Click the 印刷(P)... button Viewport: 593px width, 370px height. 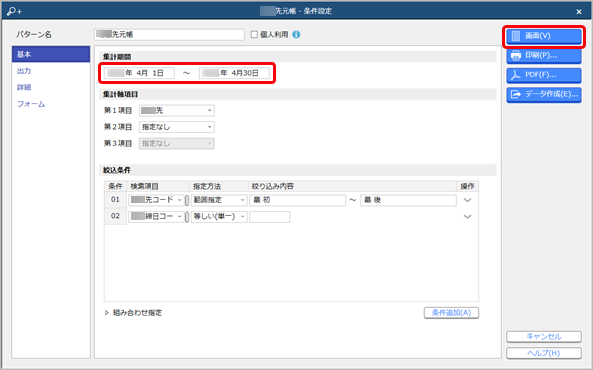tap(543, 55)
